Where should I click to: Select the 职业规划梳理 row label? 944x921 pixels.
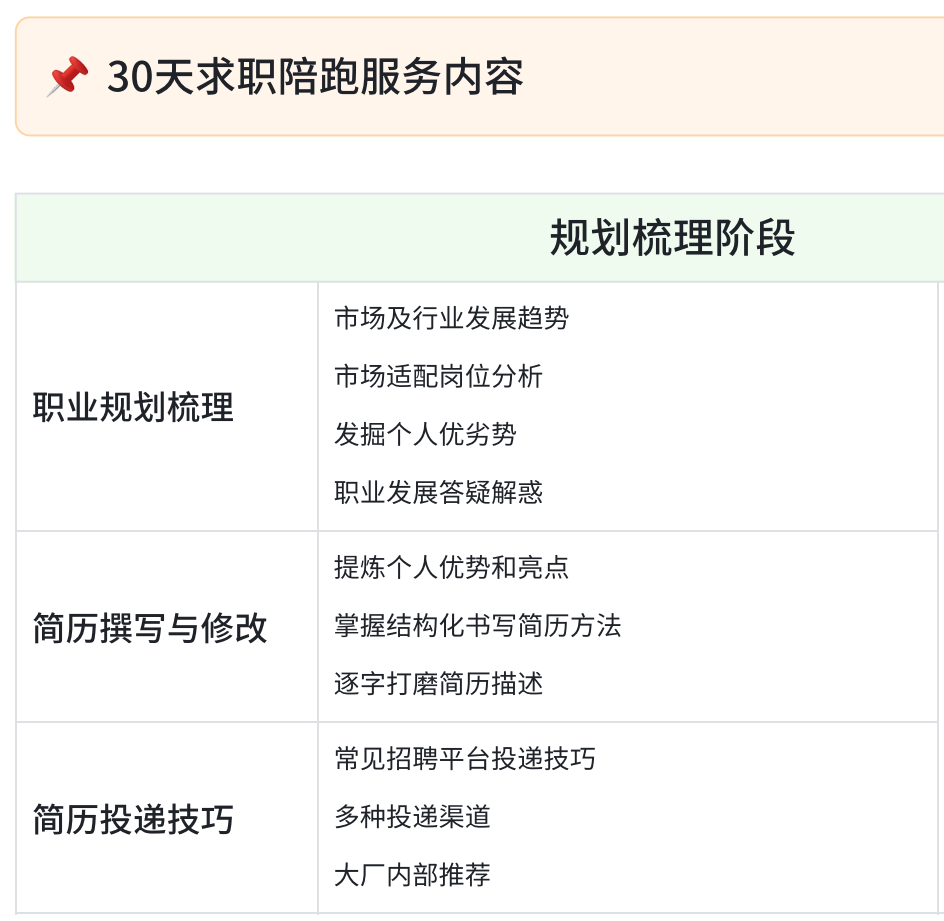tap(133, 408)
